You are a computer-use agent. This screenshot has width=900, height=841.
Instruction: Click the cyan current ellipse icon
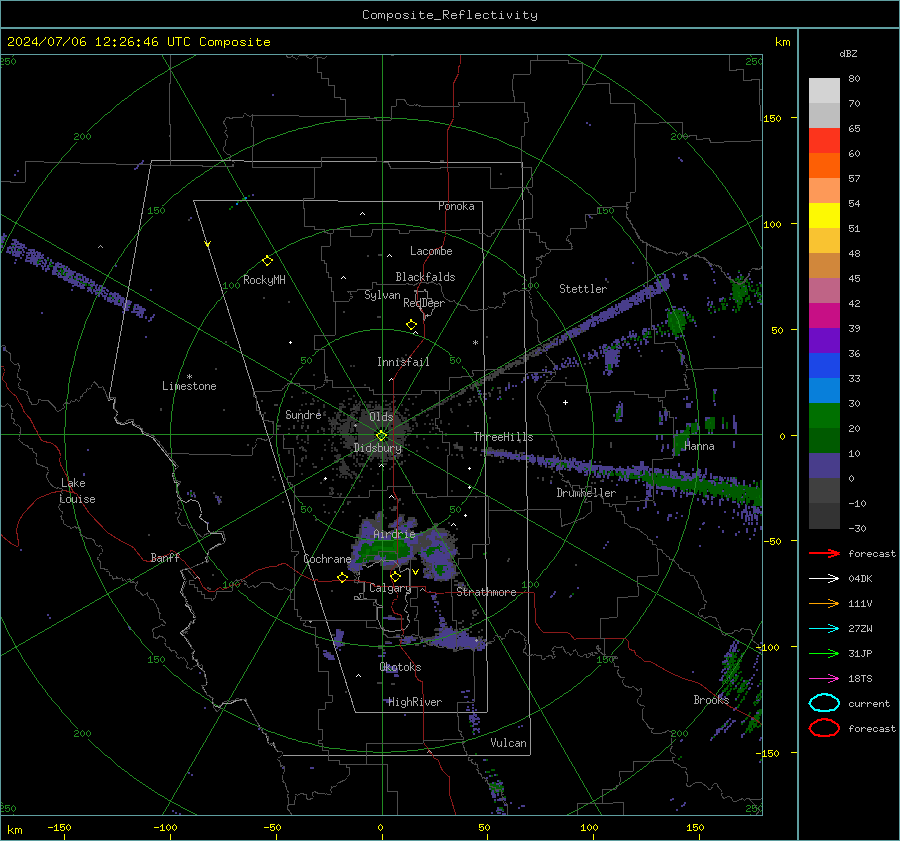(x=824, y=703)
